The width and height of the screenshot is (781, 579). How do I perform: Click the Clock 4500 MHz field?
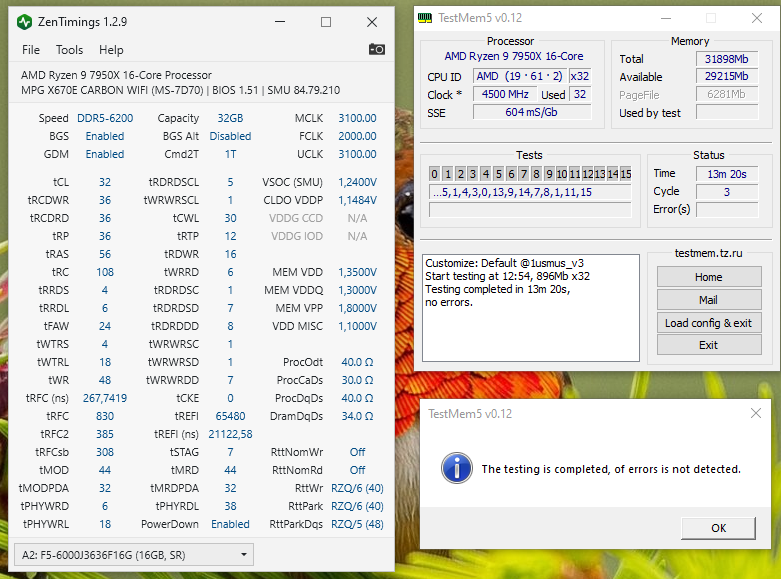coord(505,94)
